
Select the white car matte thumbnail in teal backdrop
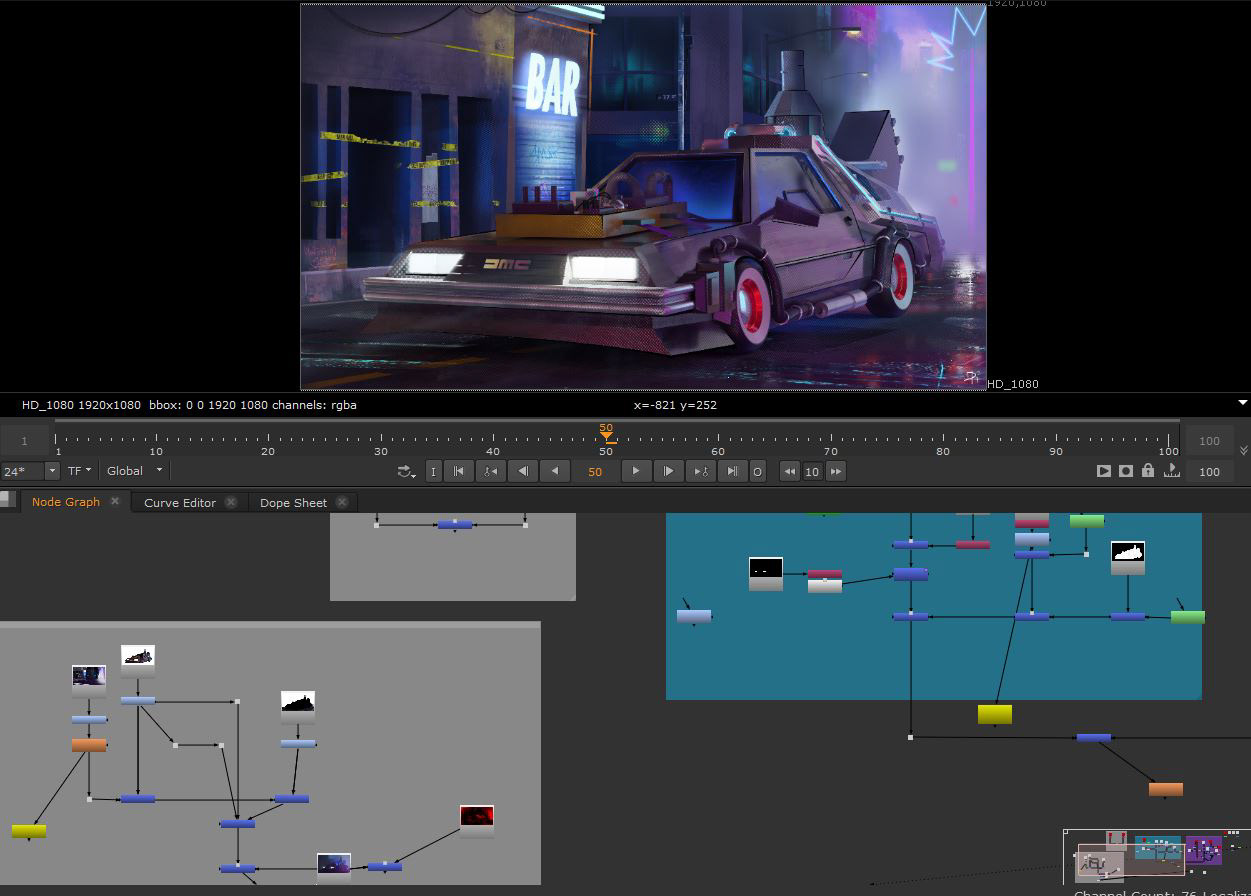1128,558
